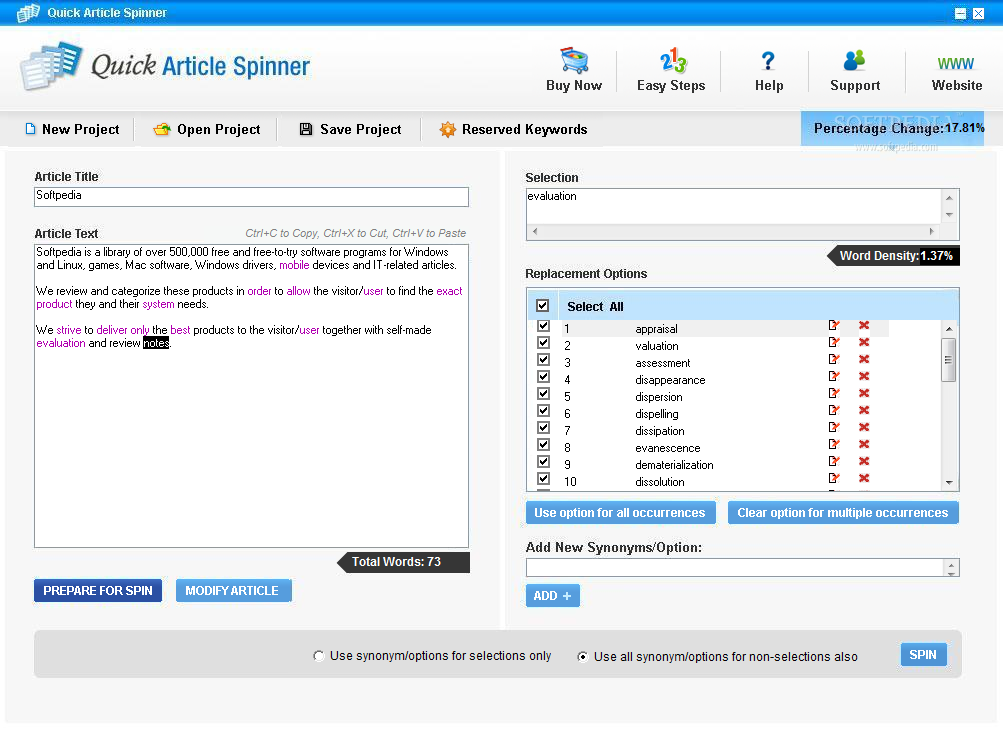The image size is (1003, 729).
Task: Delete synonym 'assessment'
Action: [x=864, y=359]
